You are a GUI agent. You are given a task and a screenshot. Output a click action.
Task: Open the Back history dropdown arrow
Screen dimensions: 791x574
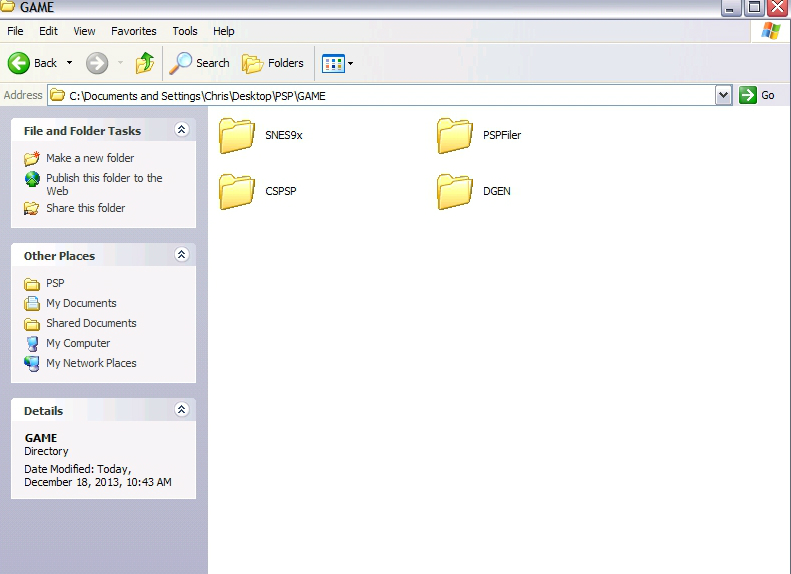tap(69, 63)
